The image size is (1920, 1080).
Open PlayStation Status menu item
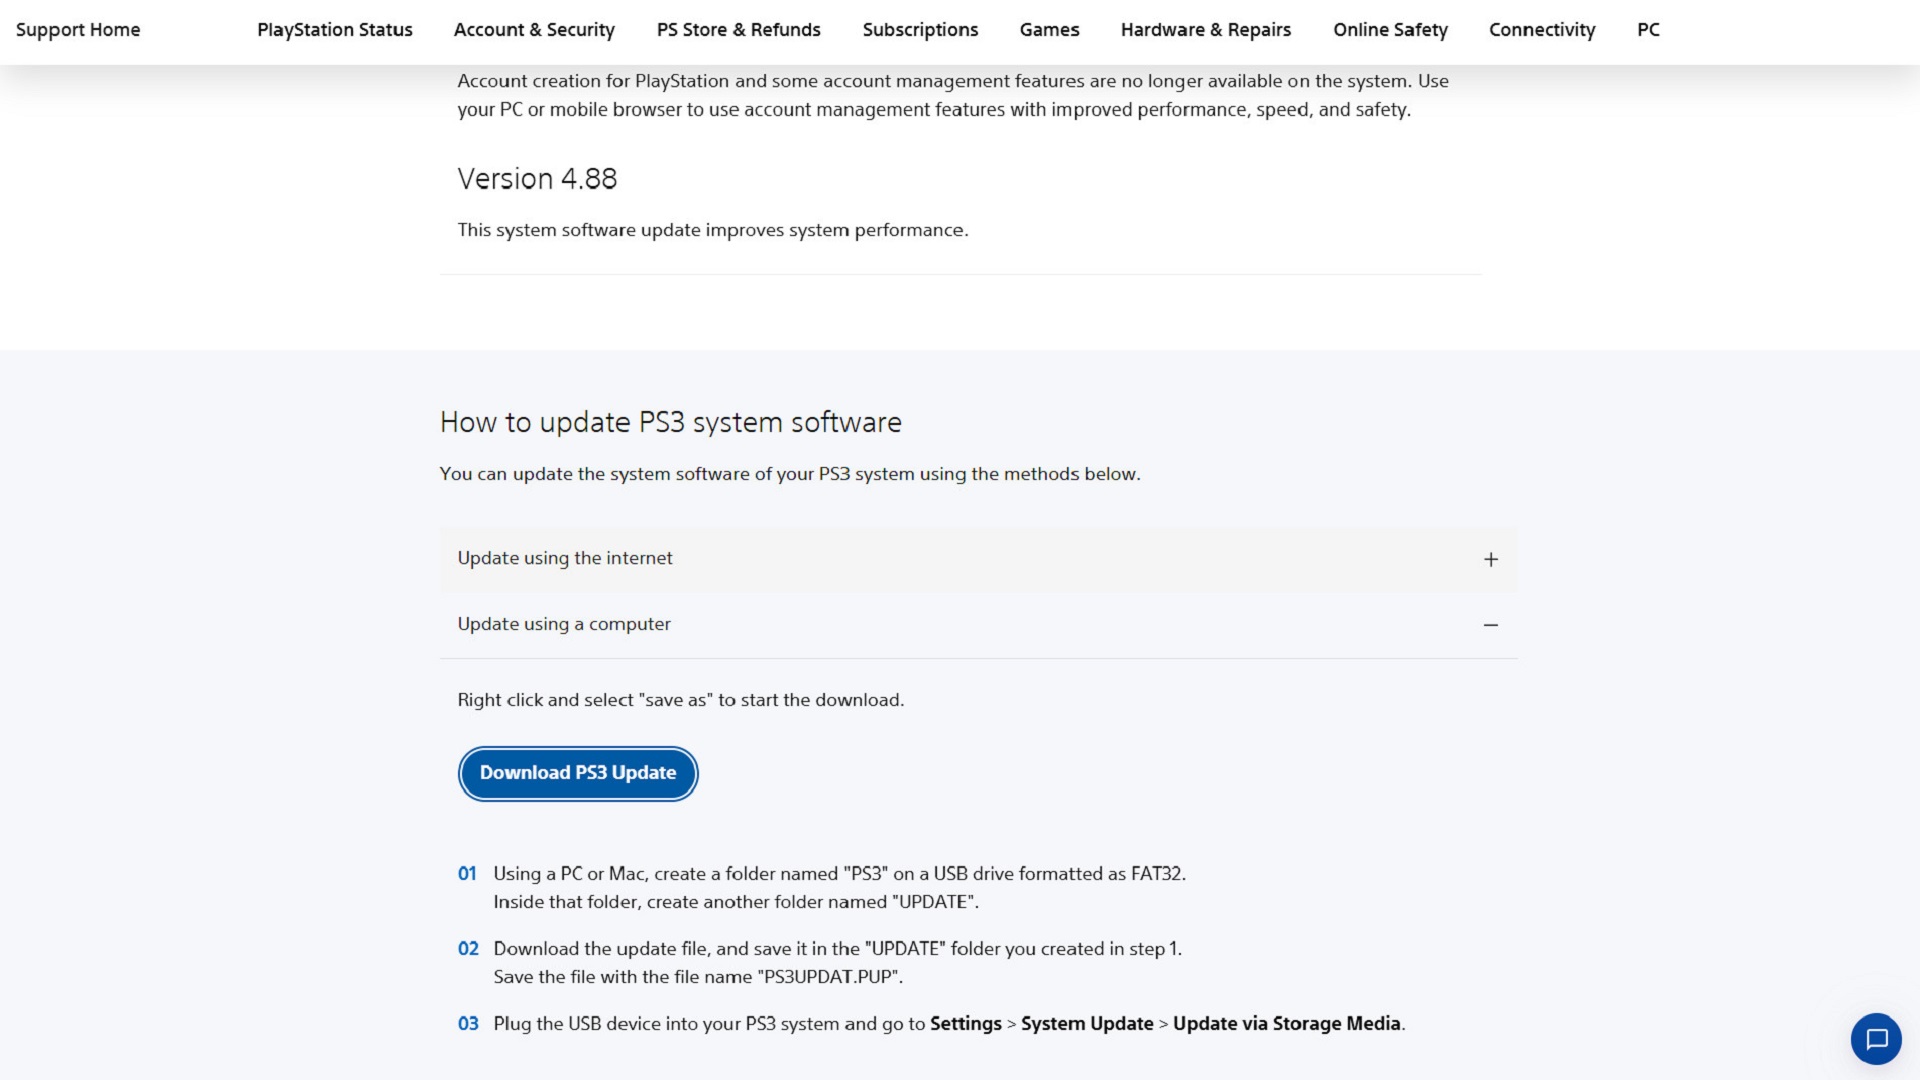click(335, 30)
